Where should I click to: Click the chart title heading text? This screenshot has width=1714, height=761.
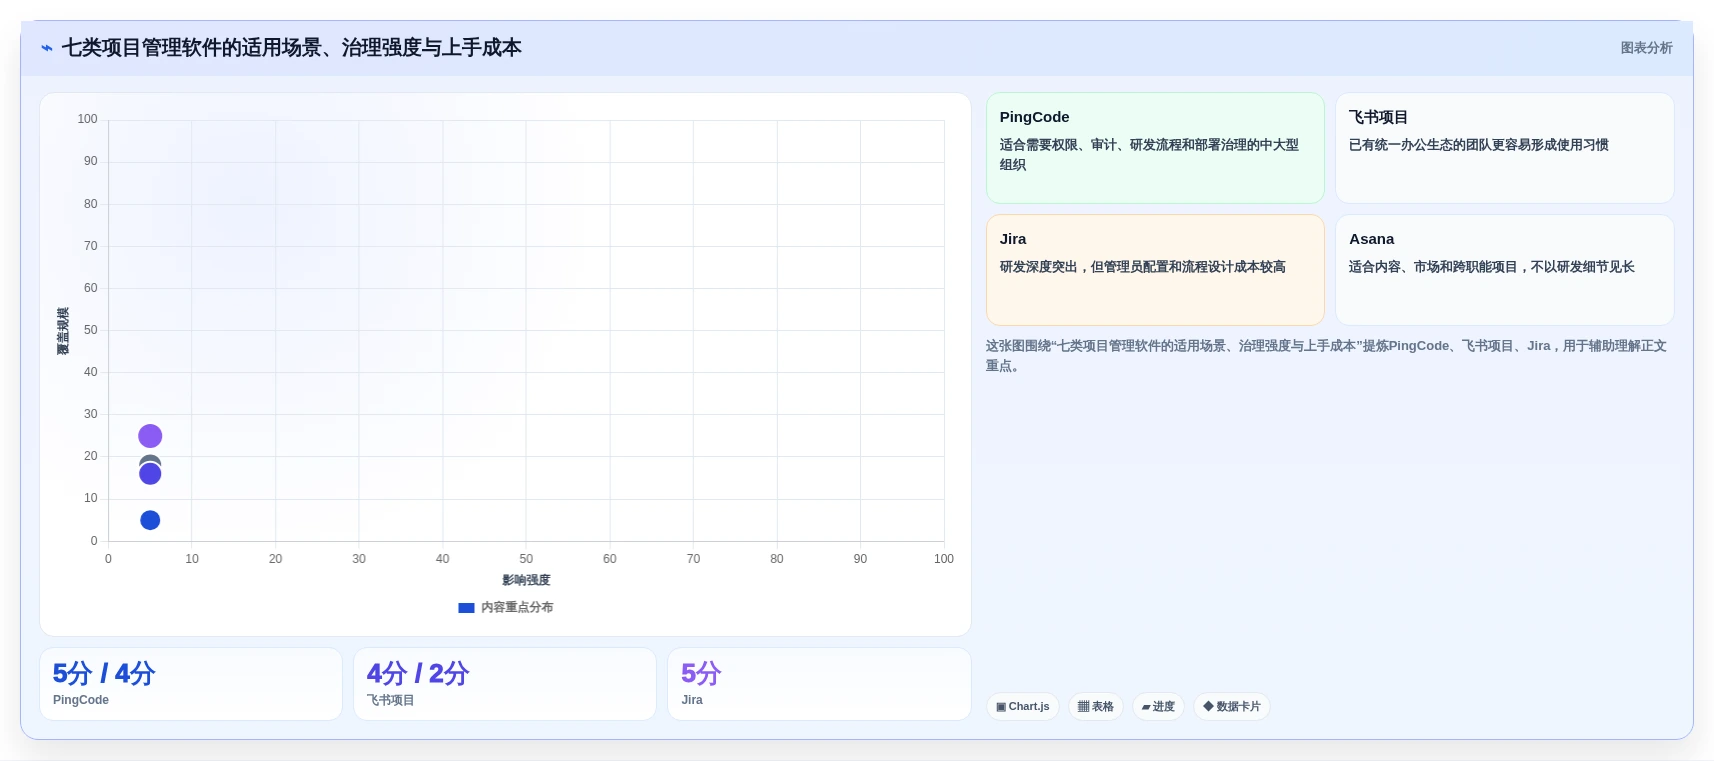pos(292,48)
